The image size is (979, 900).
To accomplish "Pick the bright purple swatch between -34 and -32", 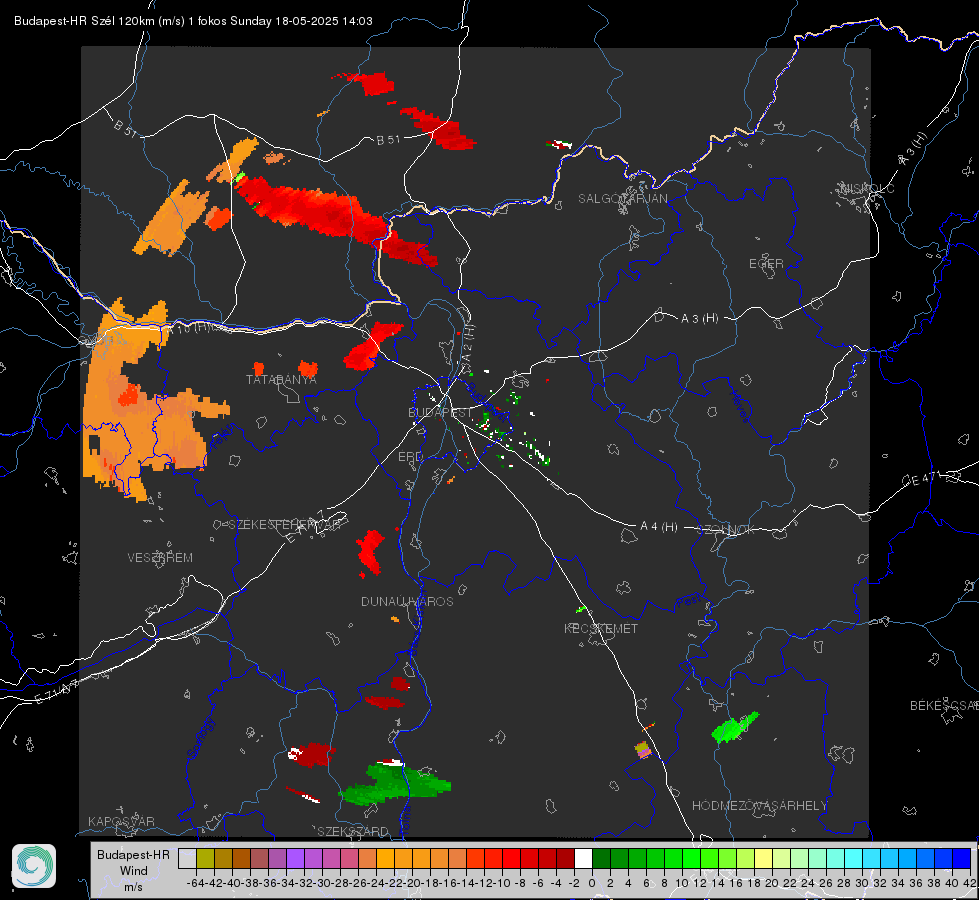I will [295, 858].
